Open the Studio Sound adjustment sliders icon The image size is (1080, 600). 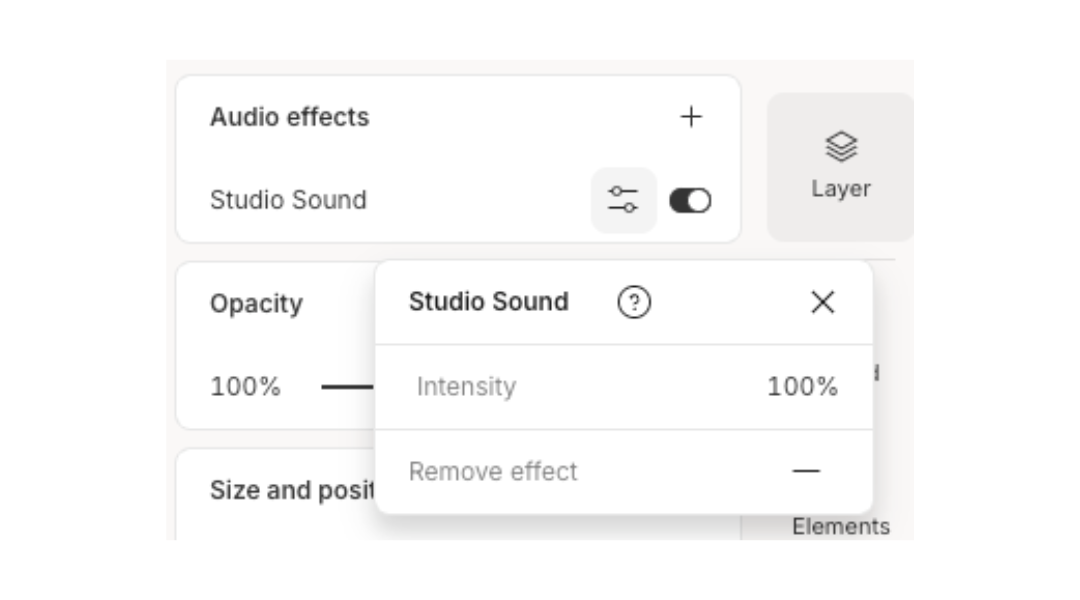[x=622, y=201]
